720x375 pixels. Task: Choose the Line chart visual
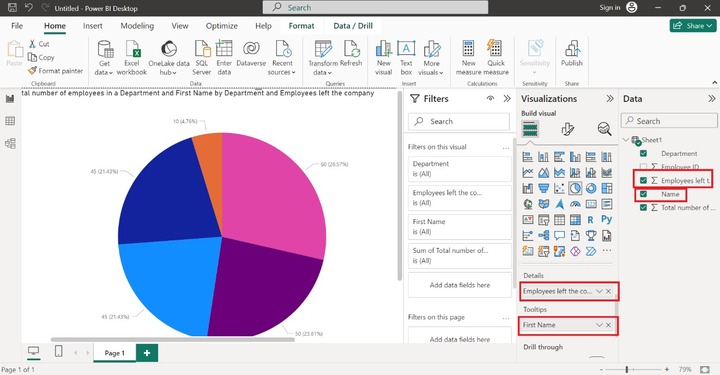[x=528, y=173]
